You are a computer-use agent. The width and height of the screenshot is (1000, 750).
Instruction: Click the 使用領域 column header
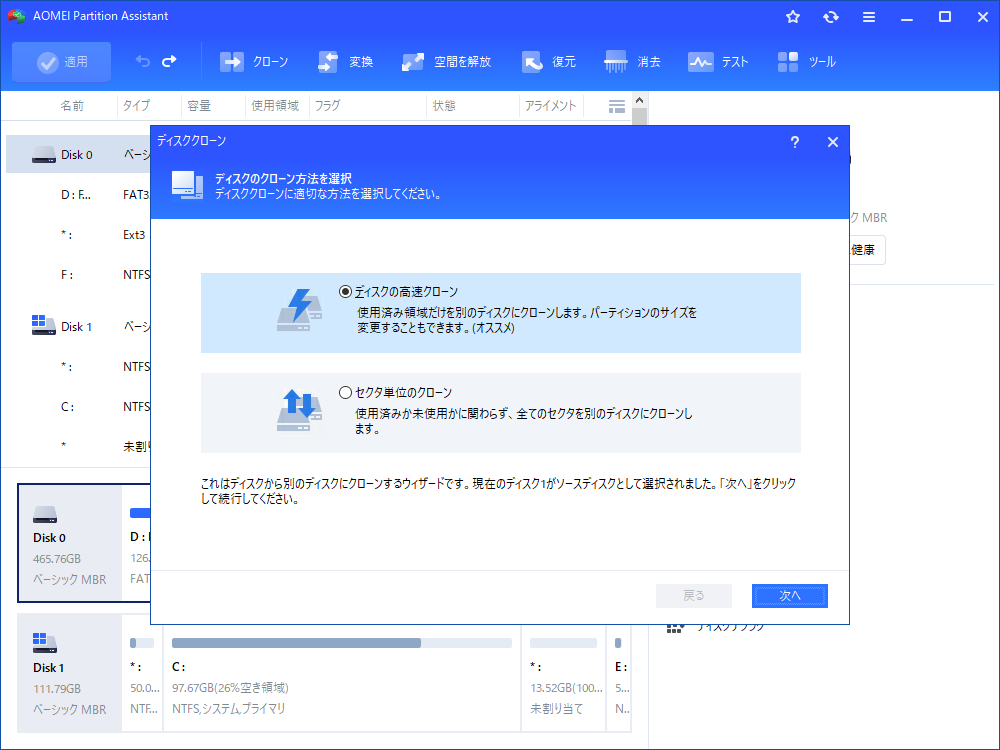[275, 106]
